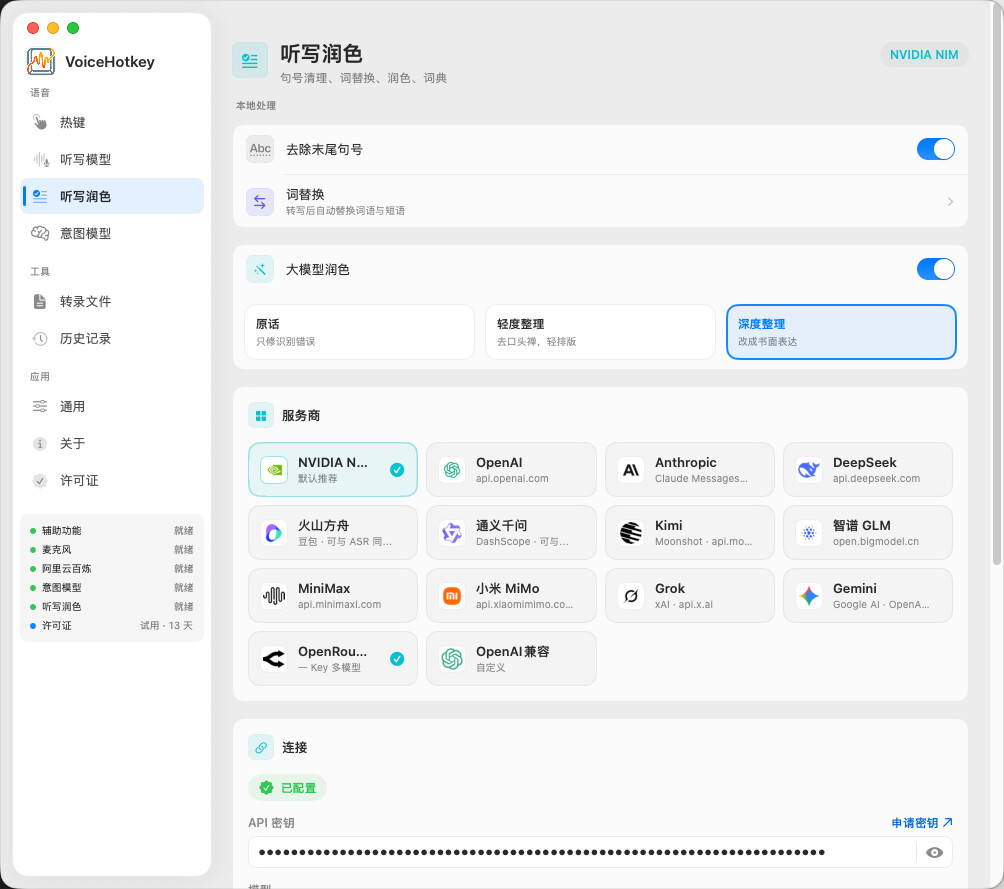Click 'open.bigmodel.cn' text on GLM card
The height and width of the screenshot is (889, 1004).
pos(875,541)
